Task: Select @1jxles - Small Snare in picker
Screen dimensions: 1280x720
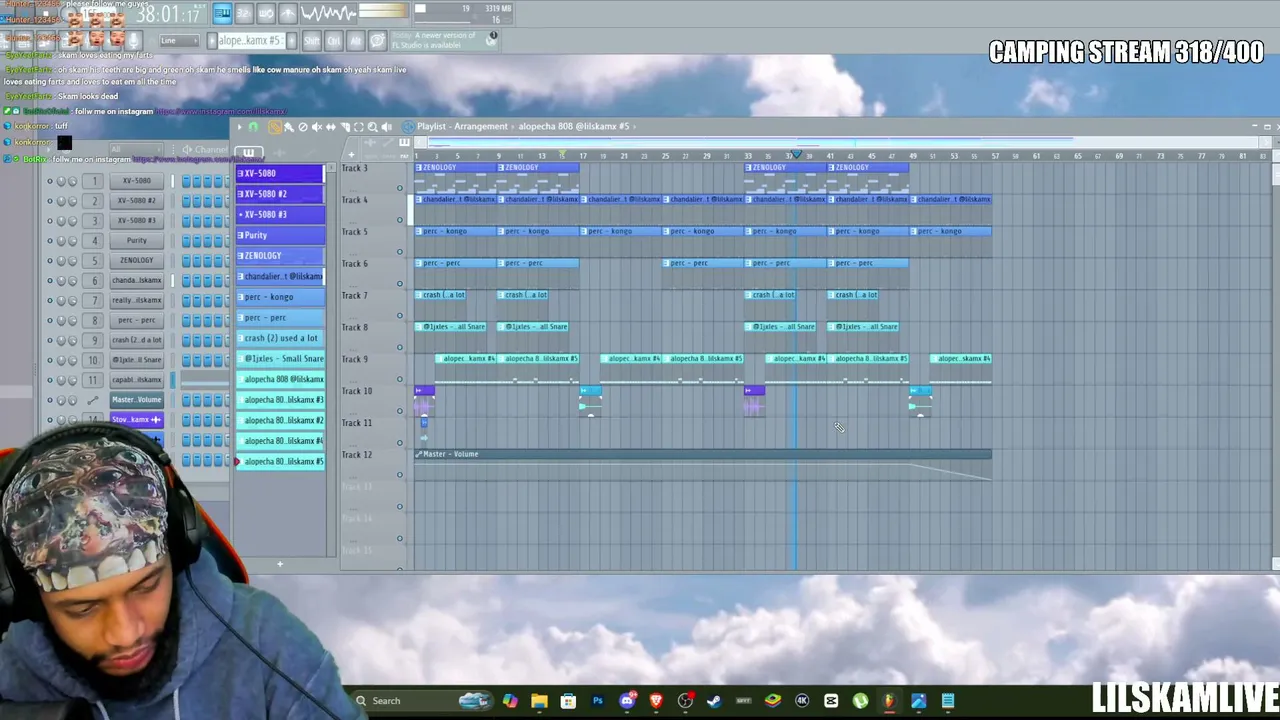Action: 280,359
